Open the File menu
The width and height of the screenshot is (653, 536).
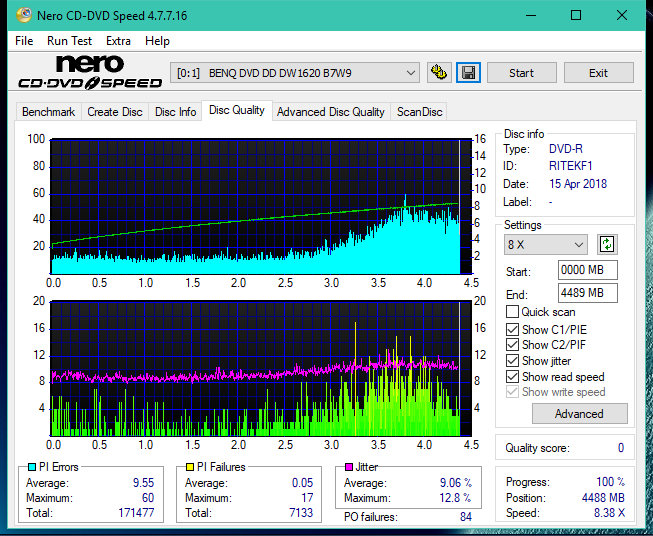pyautogui.click(x=24, y=41)
